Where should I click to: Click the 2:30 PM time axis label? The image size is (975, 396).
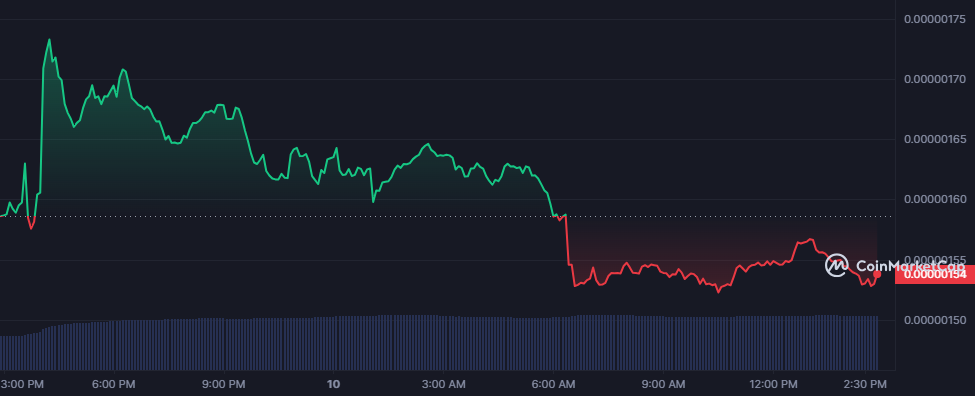tap(865, 384)
